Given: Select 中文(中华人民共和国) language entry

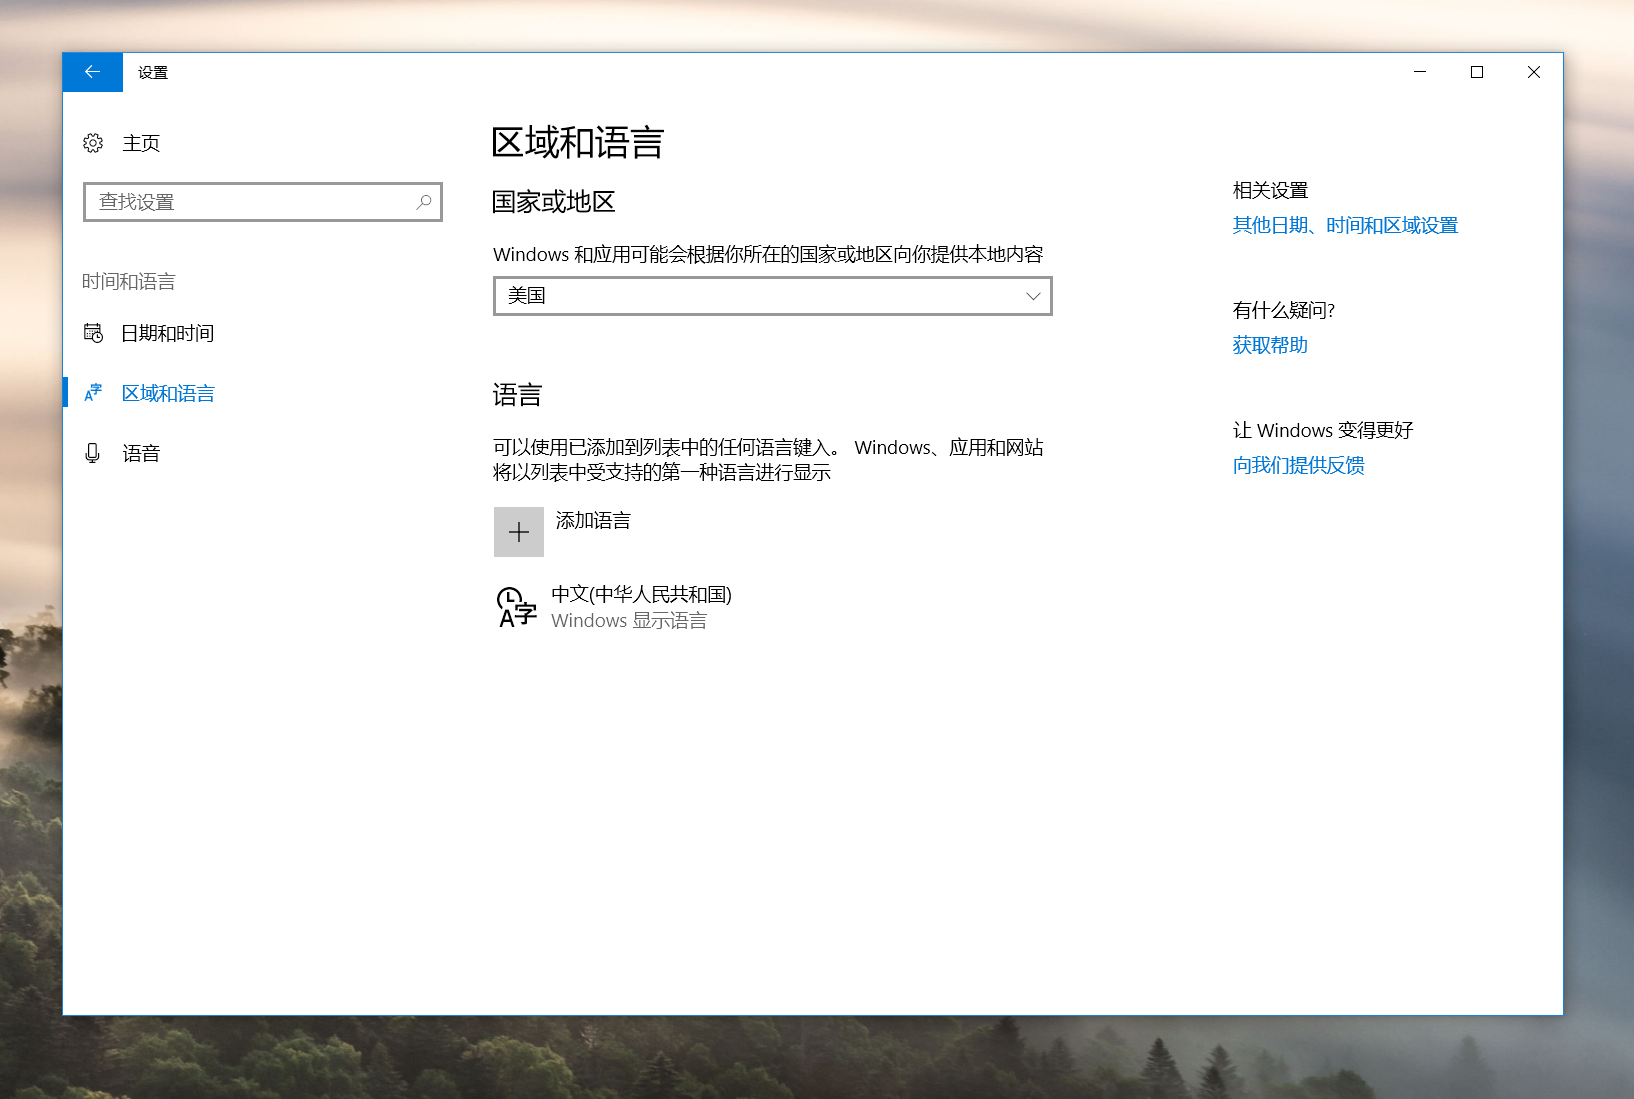Looking at the screenshot, I should click(x=642, y=594).
